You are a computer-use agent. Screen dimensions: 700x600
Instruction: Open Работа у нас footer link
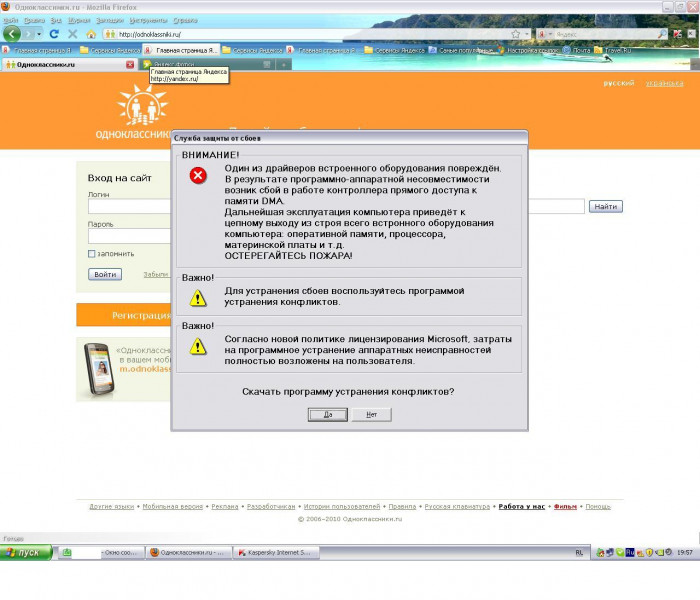521,507
